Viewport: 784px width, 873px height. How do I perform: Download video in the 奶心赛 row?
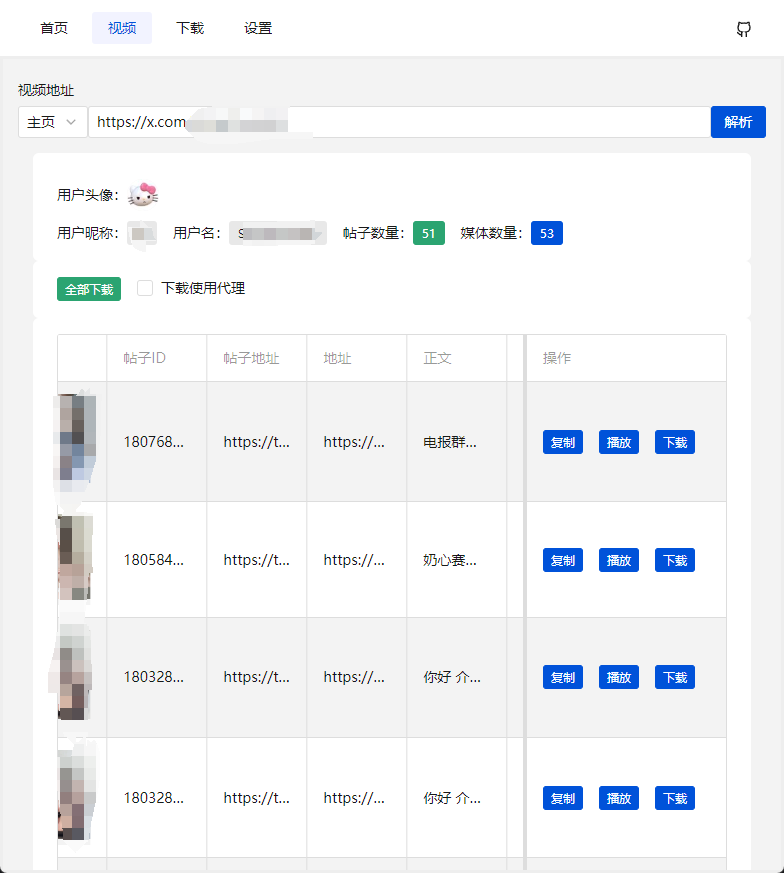(675, 560)
